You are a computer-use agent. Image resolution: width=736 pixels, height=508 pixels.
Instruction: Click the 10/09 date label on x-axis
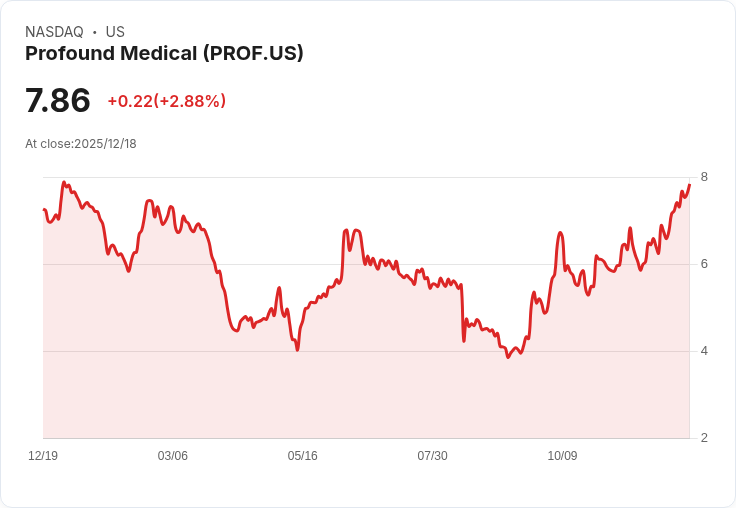562,456
